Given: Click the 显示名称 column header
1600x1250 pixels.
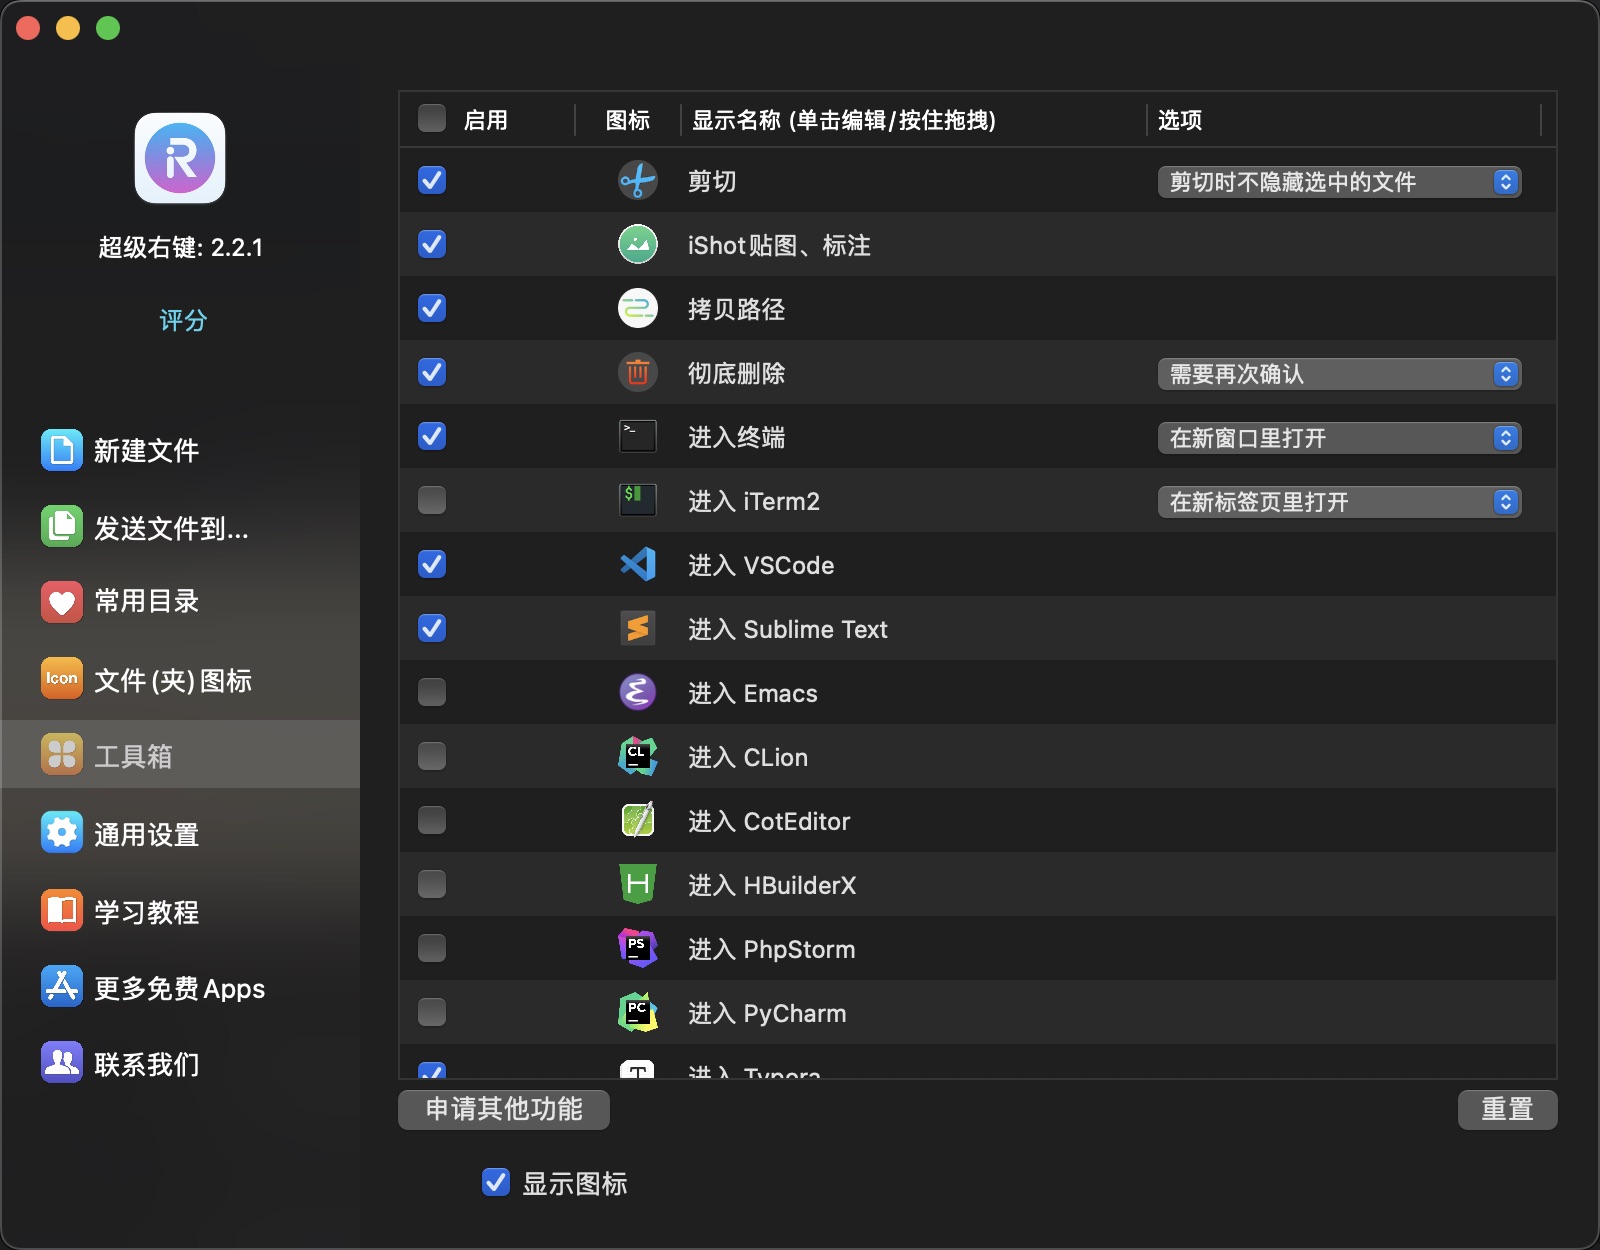Looking at the screenshot, I should 843,120.
